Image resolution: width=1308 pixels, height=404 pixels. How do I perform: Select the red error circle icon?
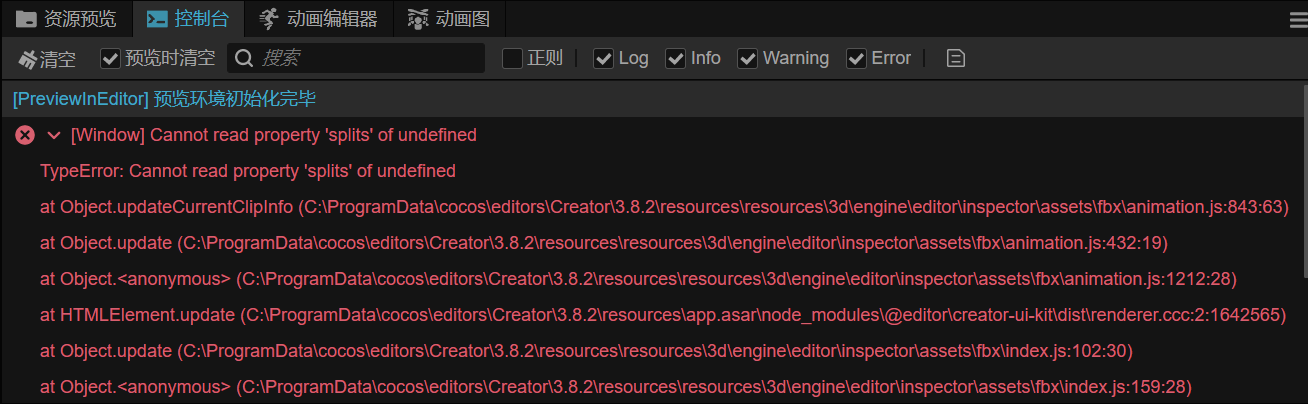(25, 135)
